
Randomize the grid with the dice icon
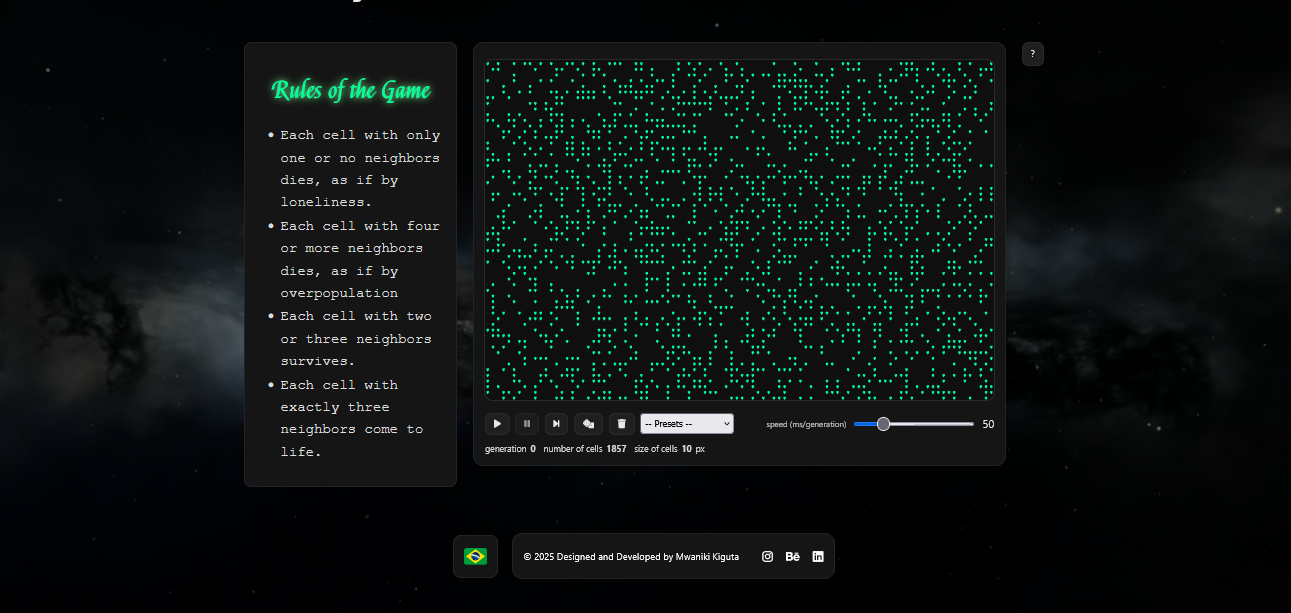(589, 424)
